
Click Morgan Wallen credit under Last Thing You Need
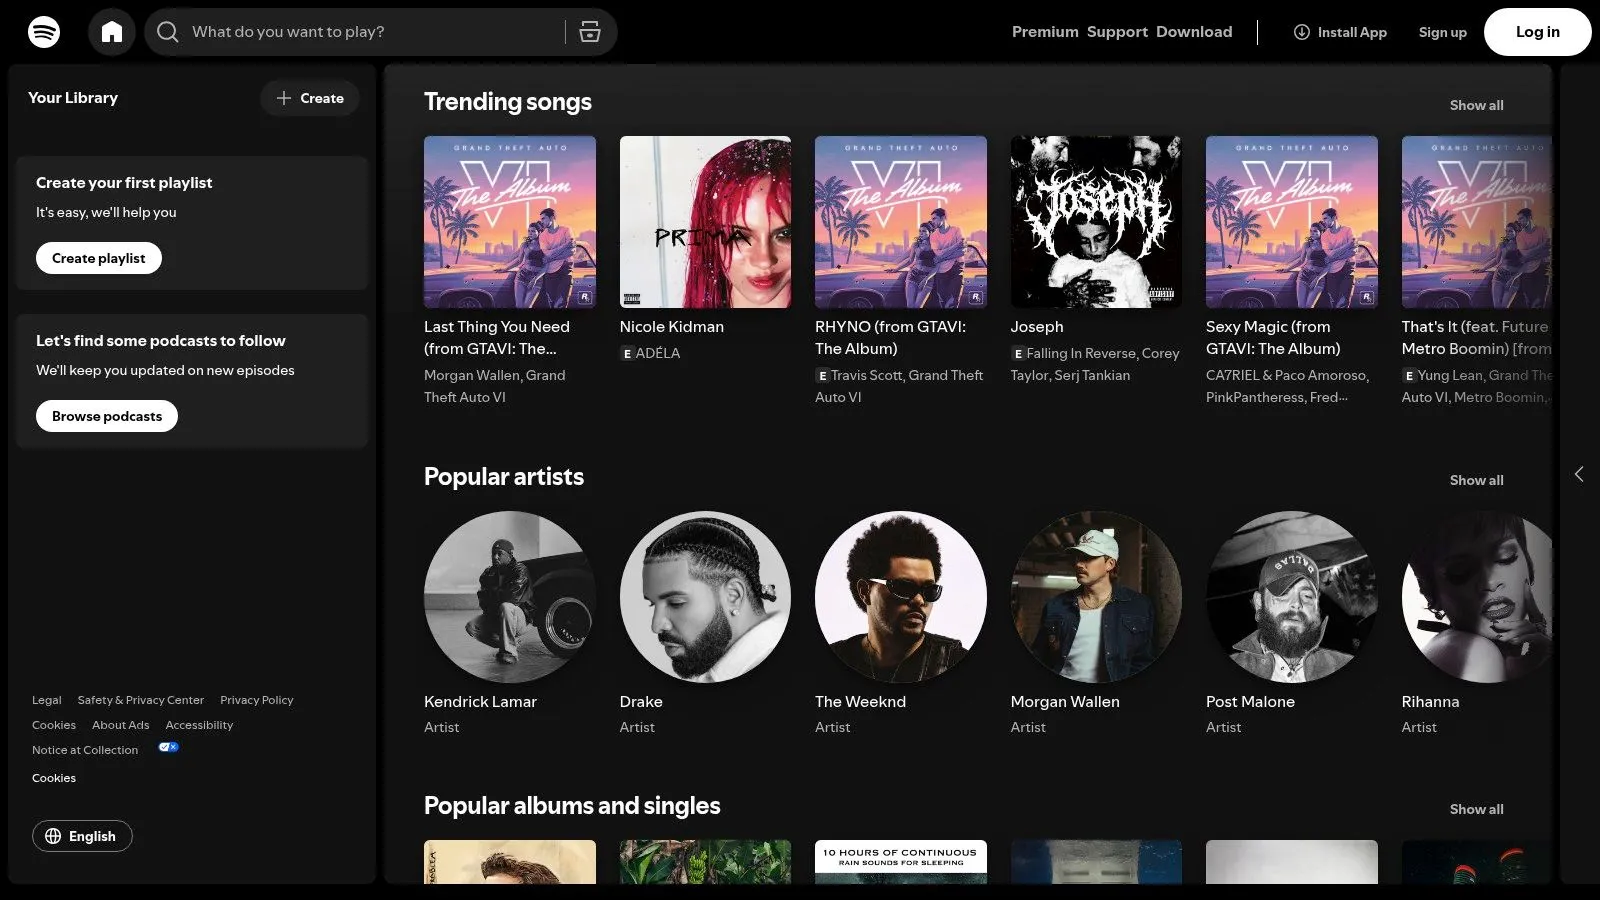tap(472, 375)
